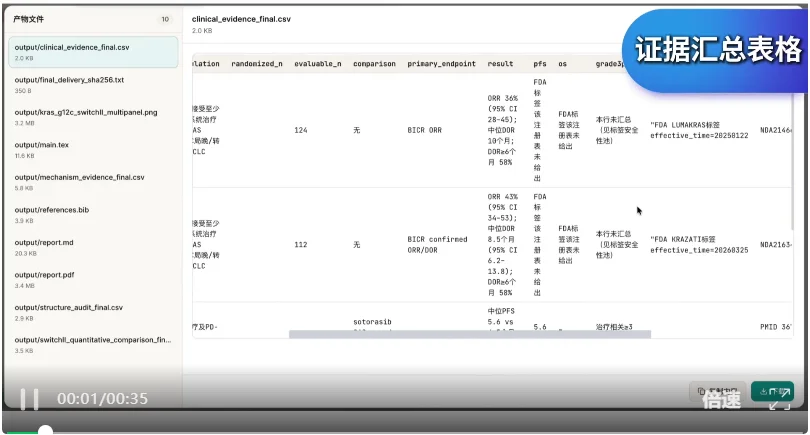Click the evaluable_n column header

click(x=318, y=64)
